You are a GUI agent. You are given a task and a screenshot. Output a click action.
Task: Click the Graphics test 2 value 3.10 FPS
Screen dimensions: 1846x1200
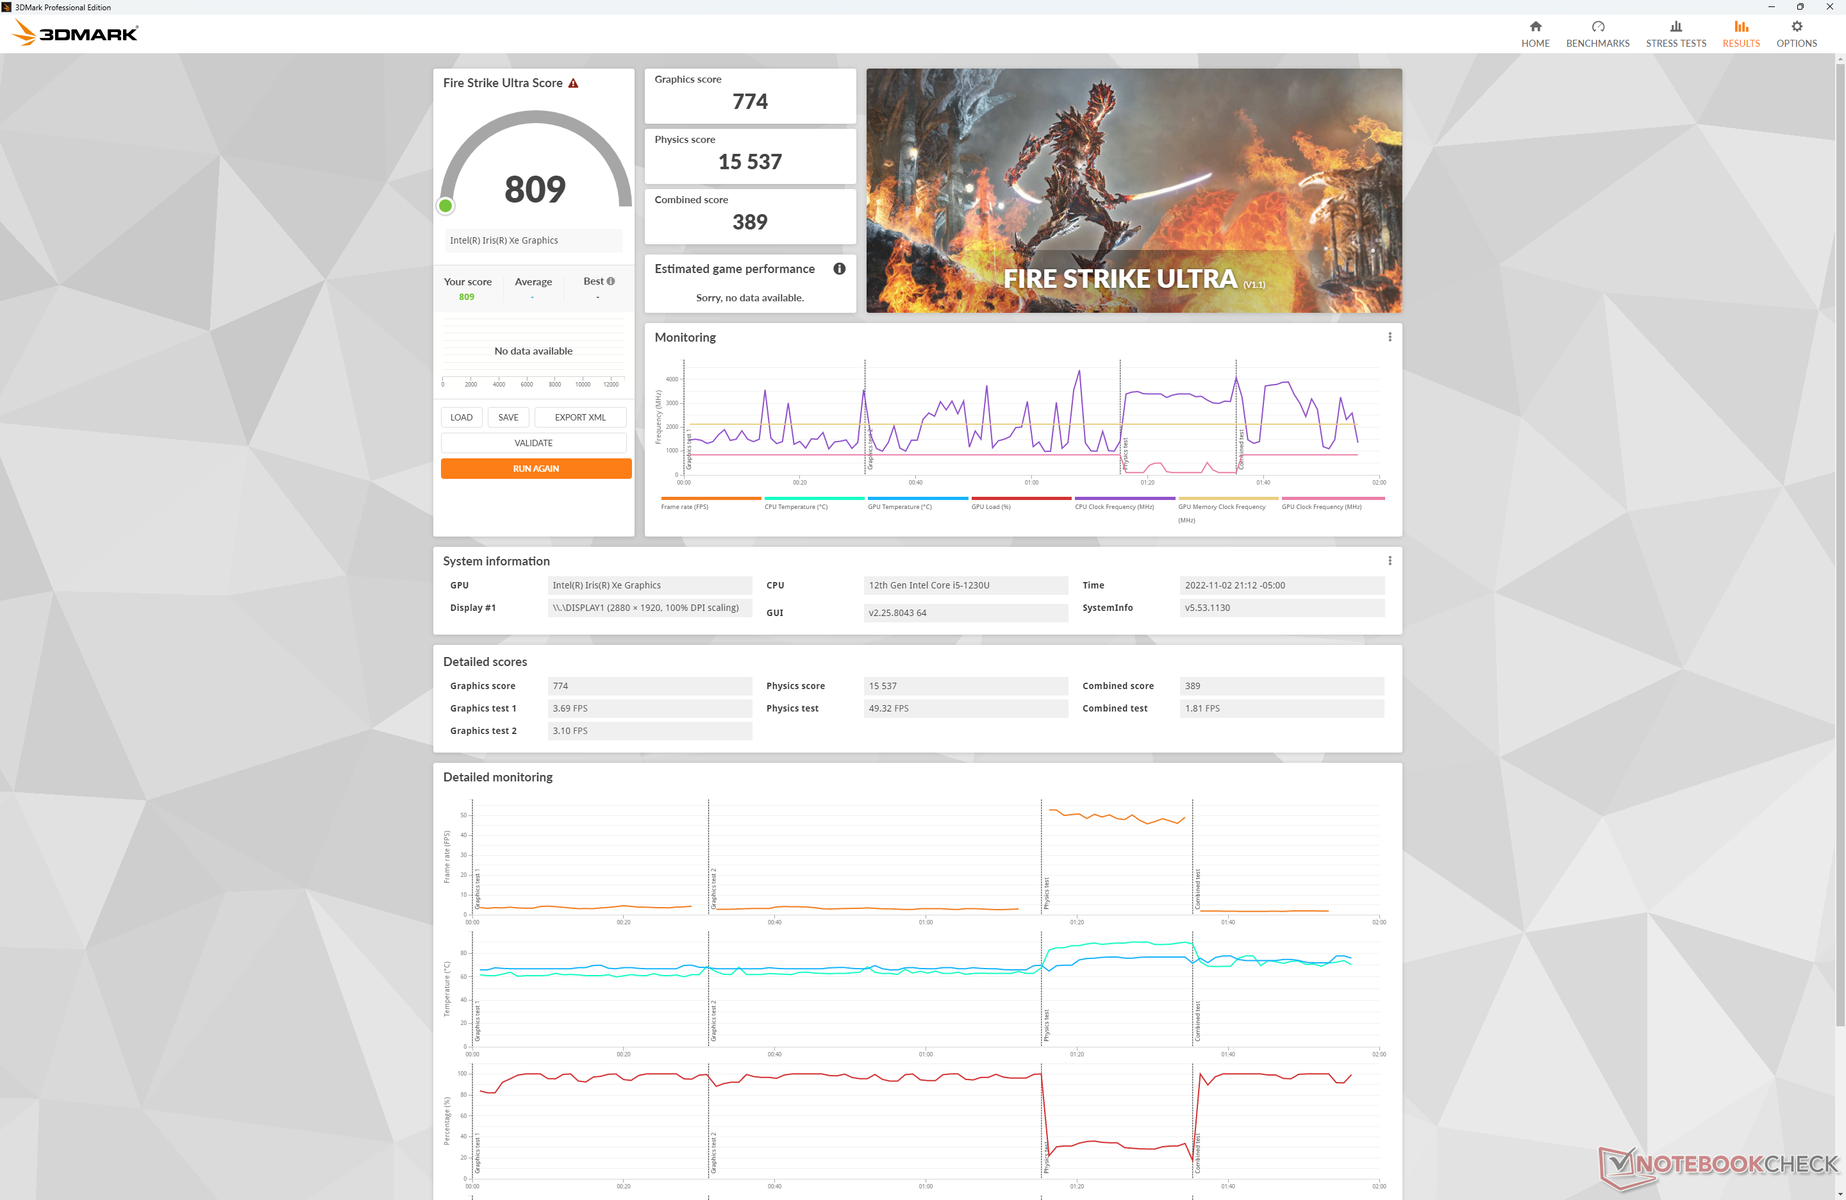650,731
